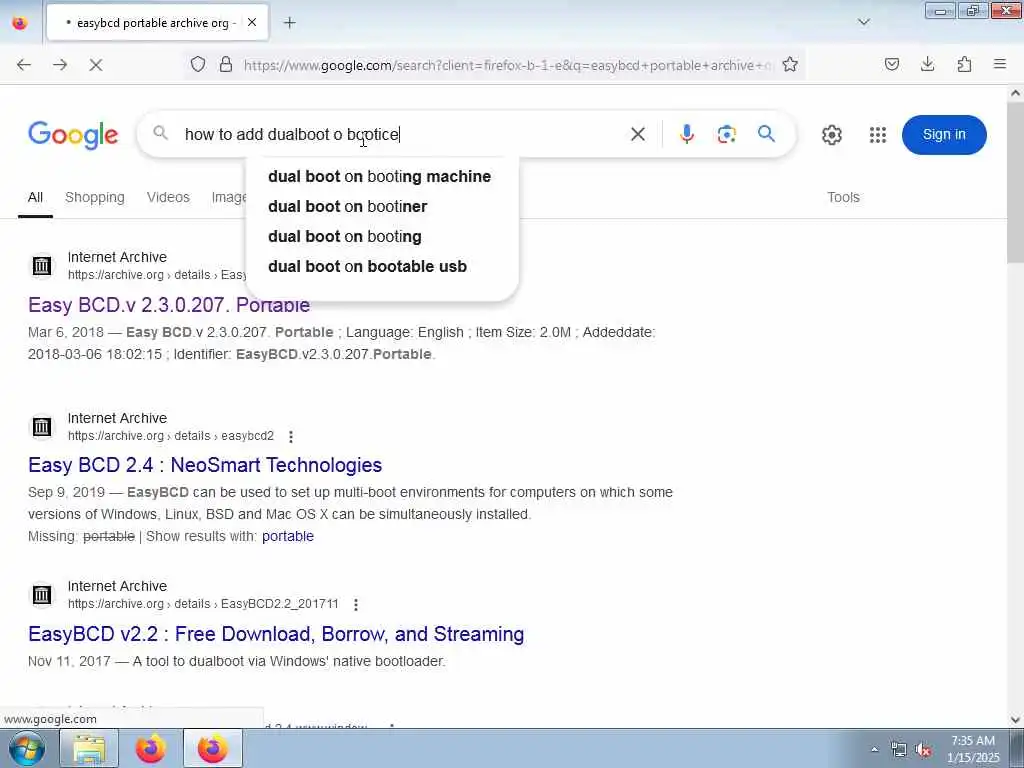Image resolution: width=1024 pixels, height=768 pixels.
Task: Open 'Easy BCD.v 2.3.0.207. Portable' result
Action: (x=168, y=305)
